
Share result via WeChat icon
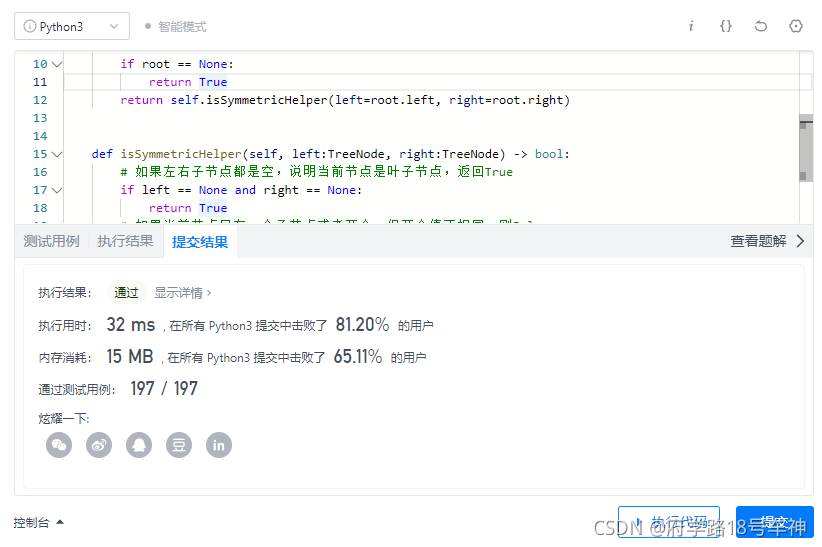pos(59,445)
